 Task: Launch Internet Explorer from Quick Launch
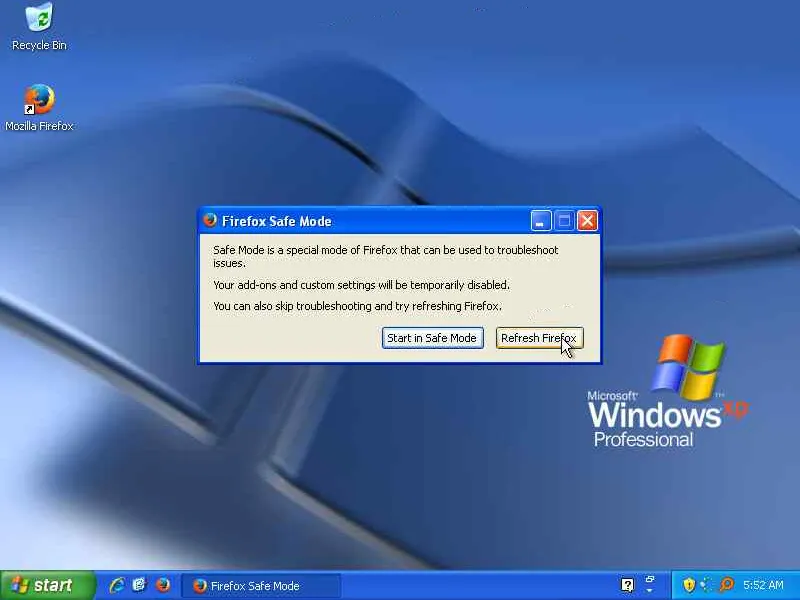click(117, 585)
